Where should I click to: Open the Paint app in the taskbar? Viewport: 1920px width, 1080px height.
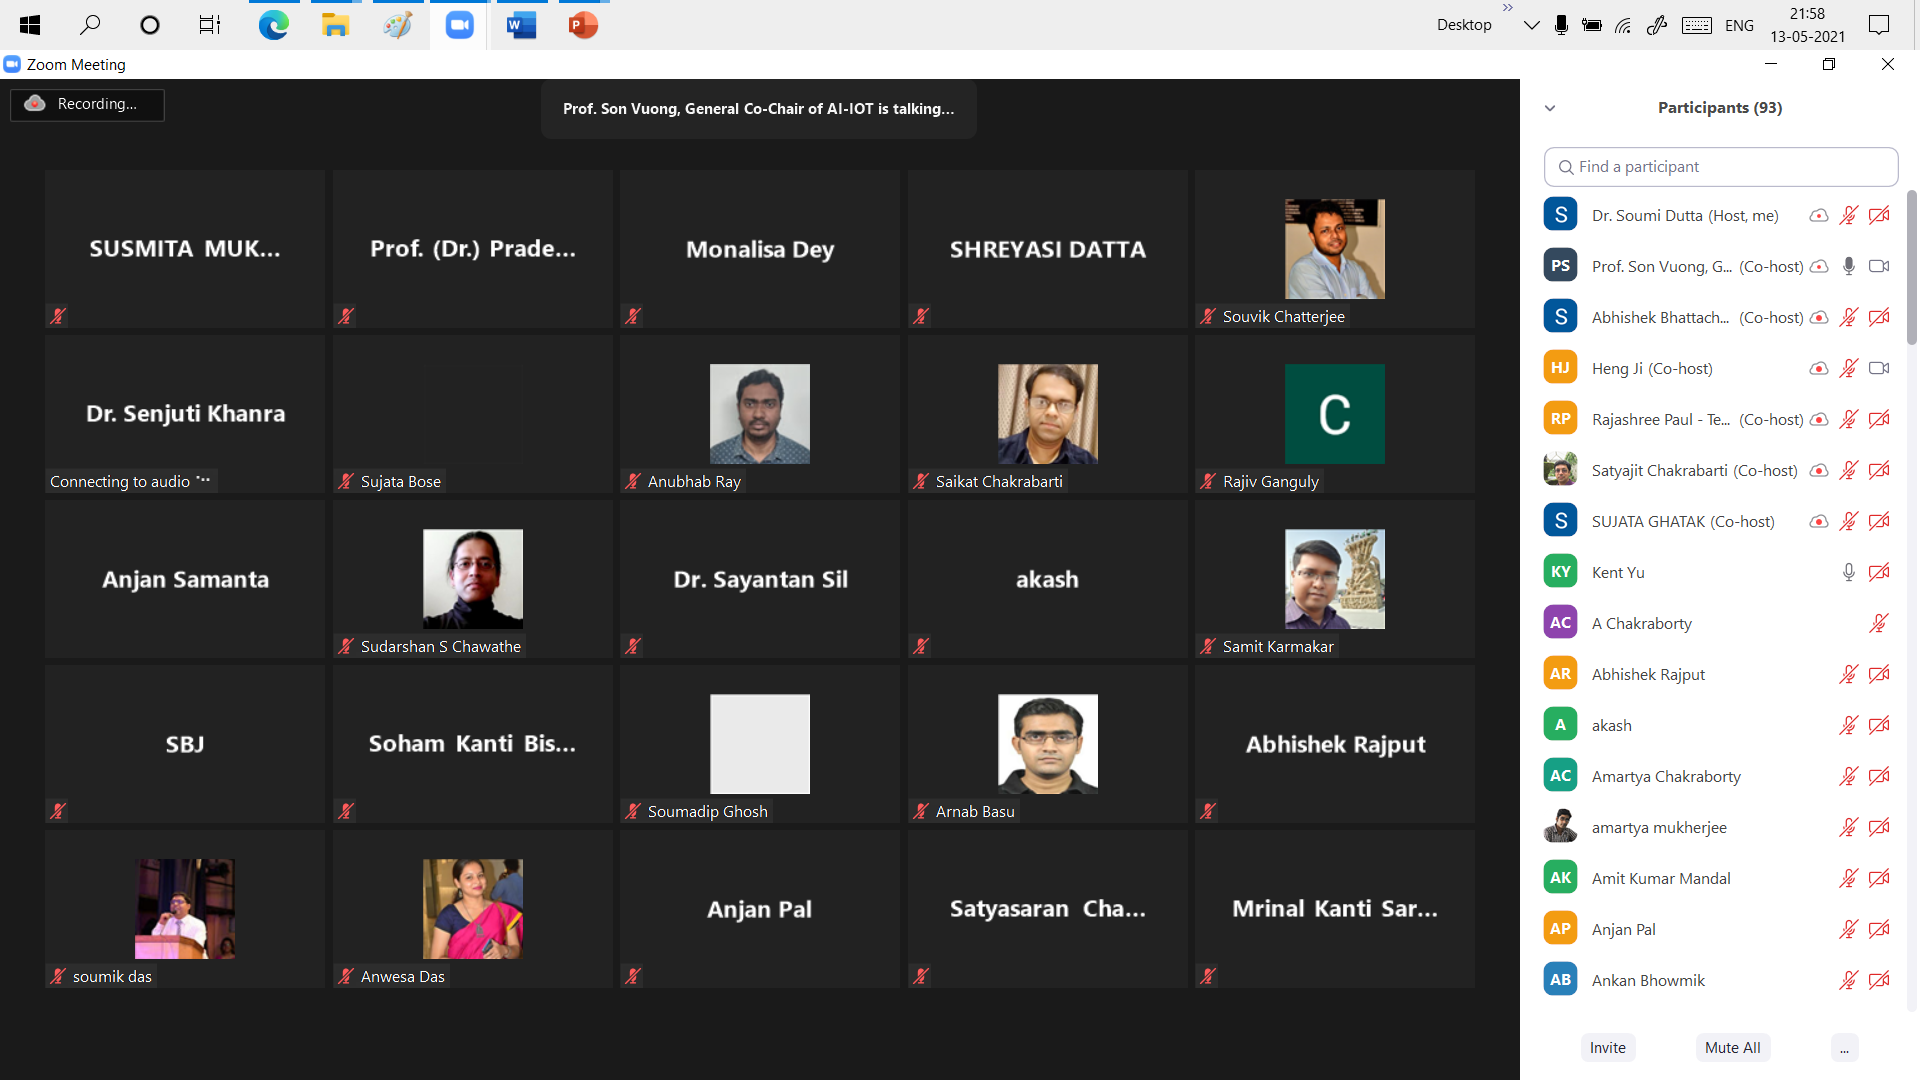[x=397, y=25]
